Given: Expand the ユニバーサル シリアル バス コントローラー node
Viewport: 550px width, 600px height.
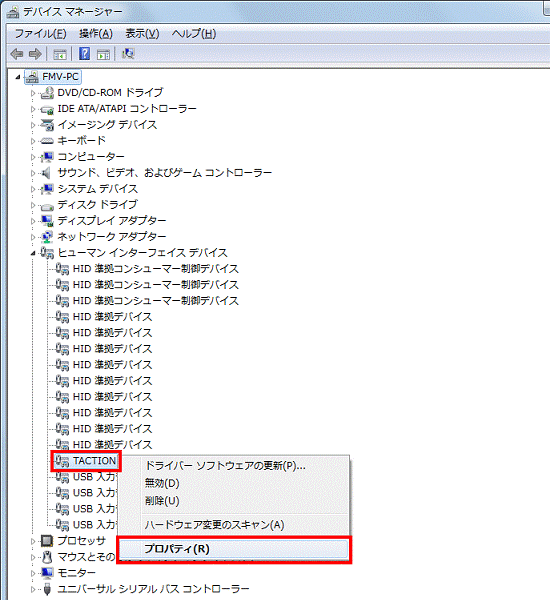Looking at the screenshot, I should [x=33, y=589].
